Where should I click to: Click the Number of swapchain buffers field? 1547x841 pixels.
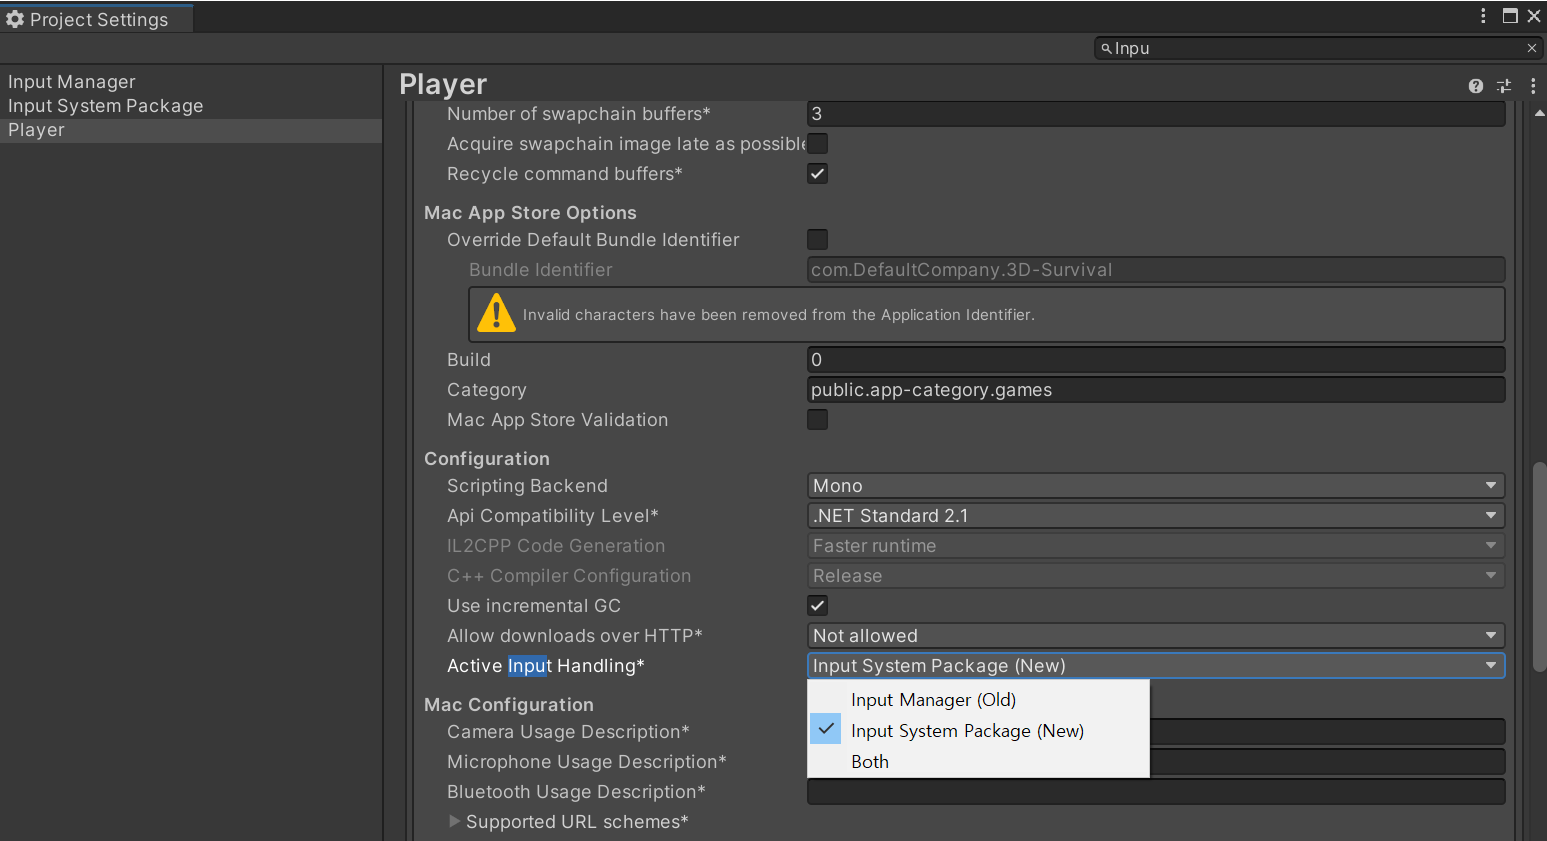pos(1155,114)
